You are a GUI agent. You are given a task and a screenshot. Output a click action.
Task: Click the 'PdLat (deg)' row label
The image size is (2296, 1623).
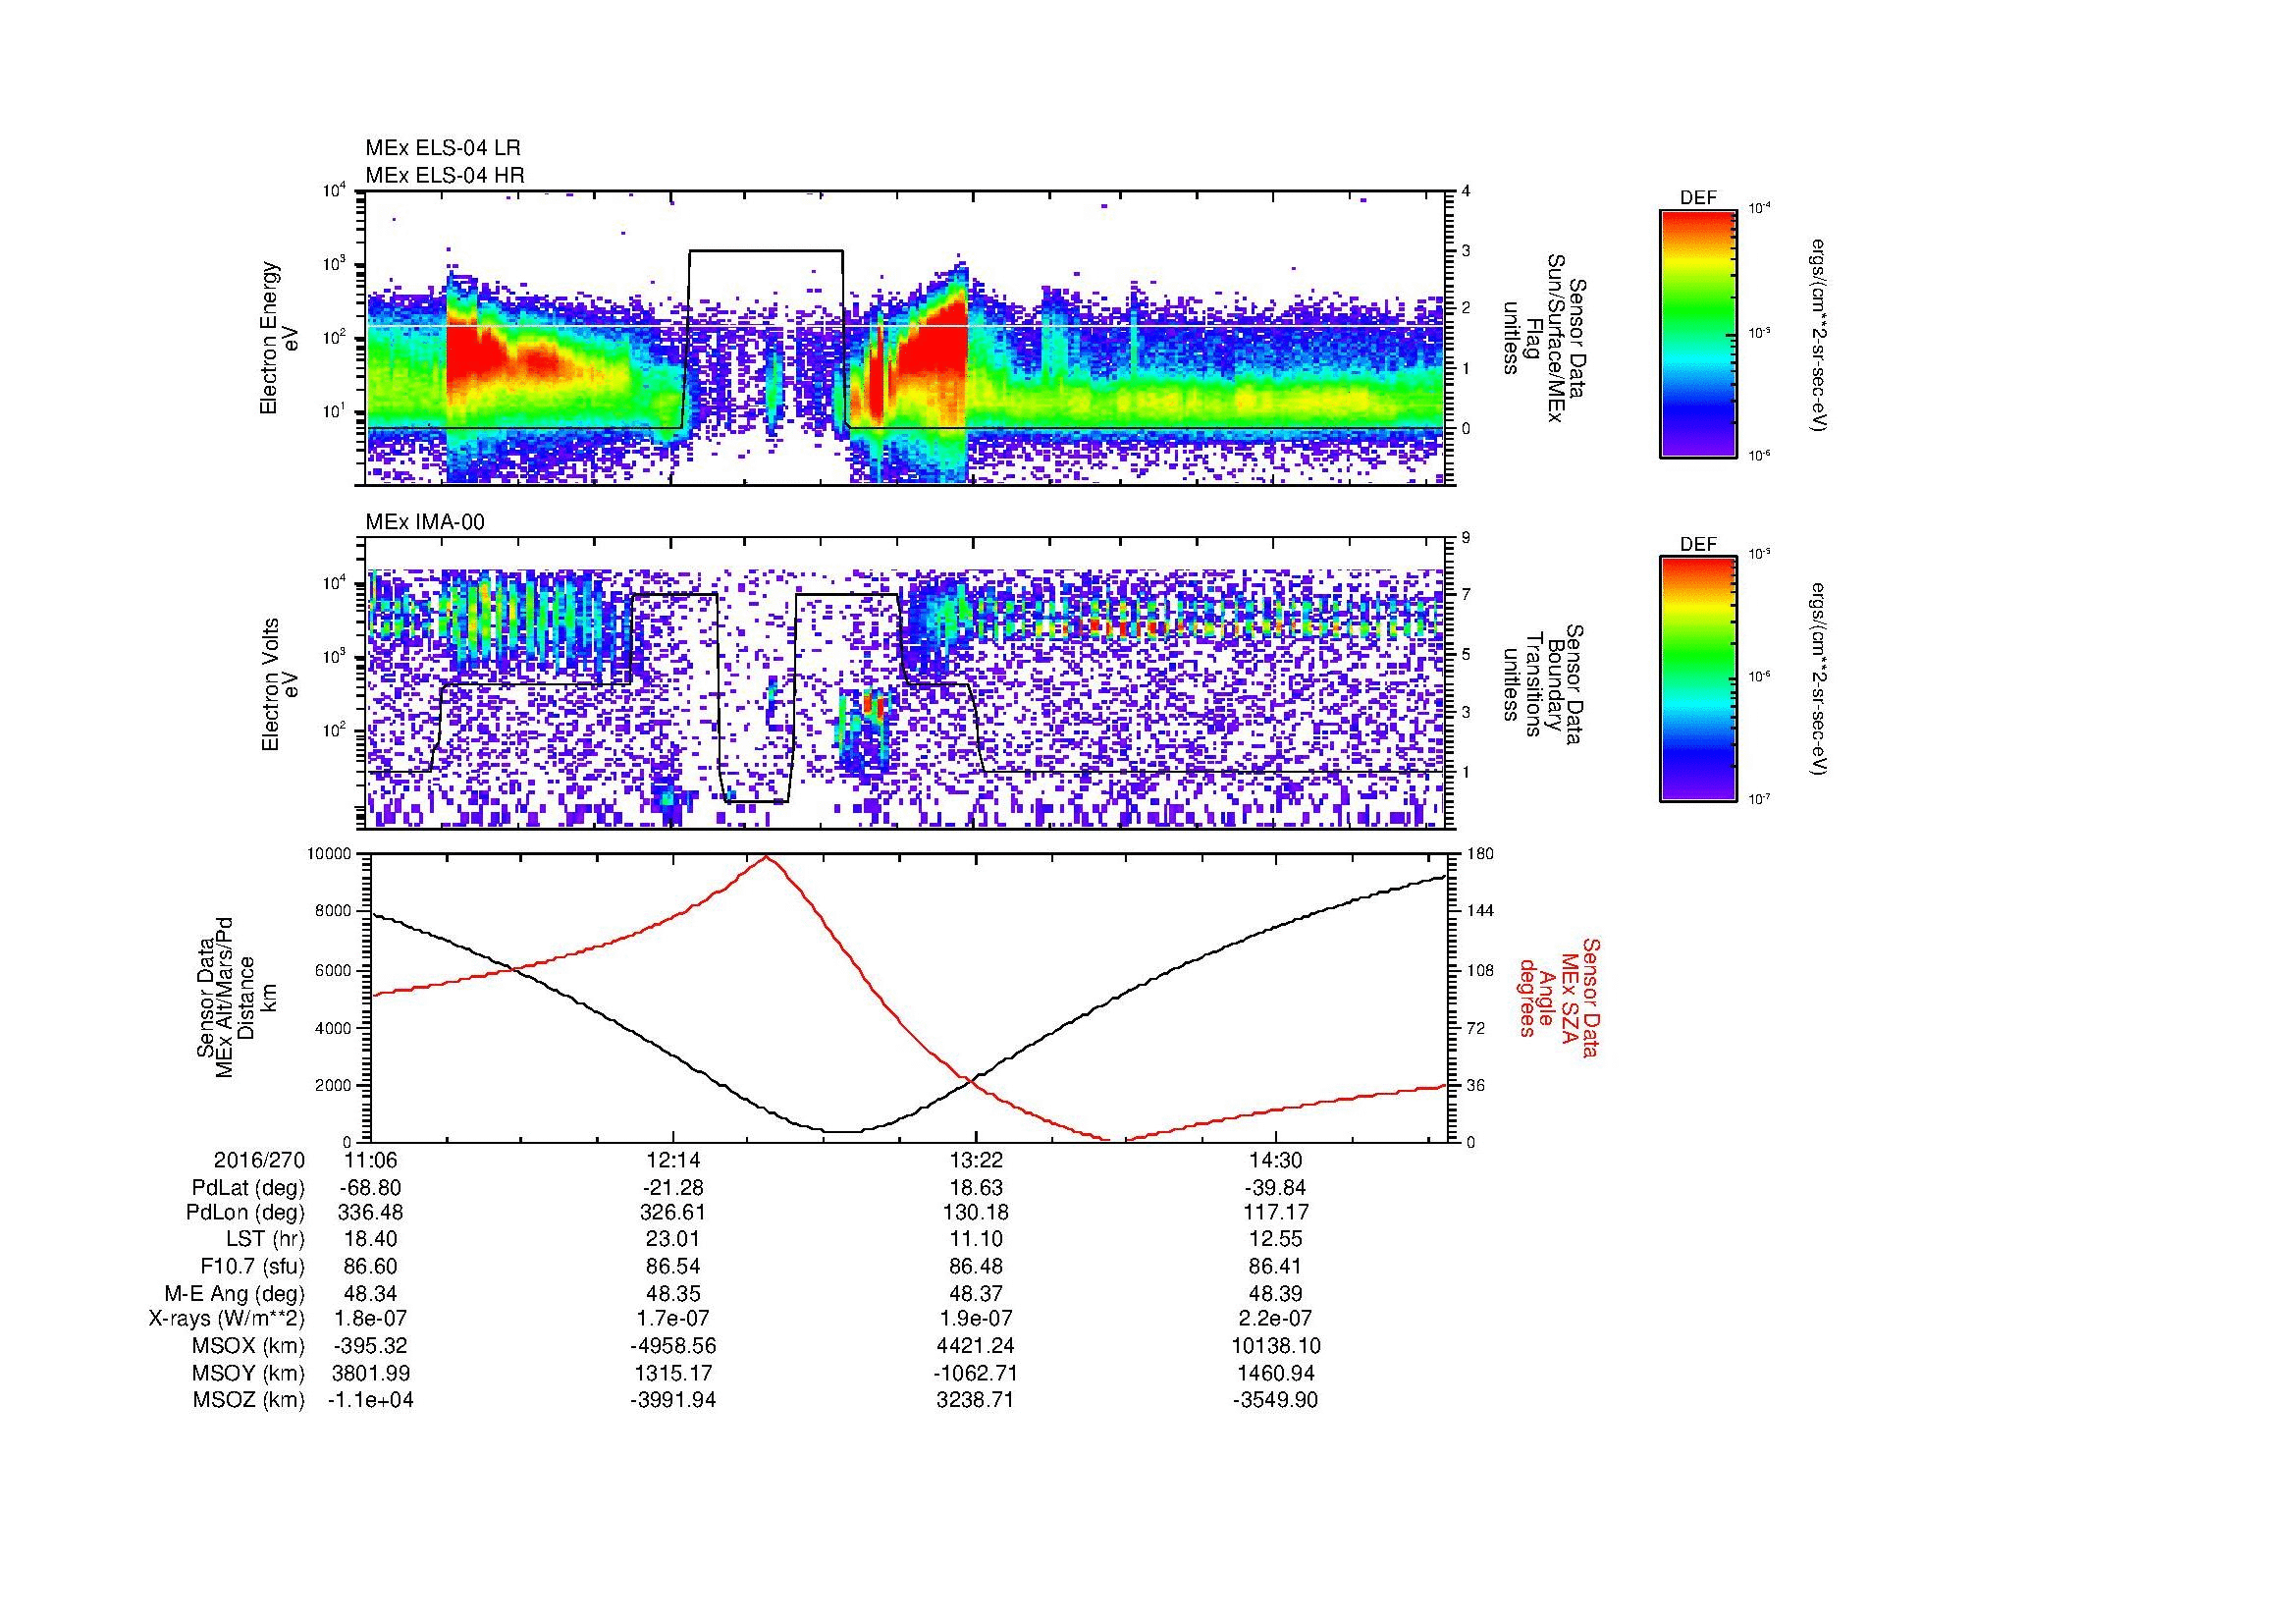(248, 1188)
